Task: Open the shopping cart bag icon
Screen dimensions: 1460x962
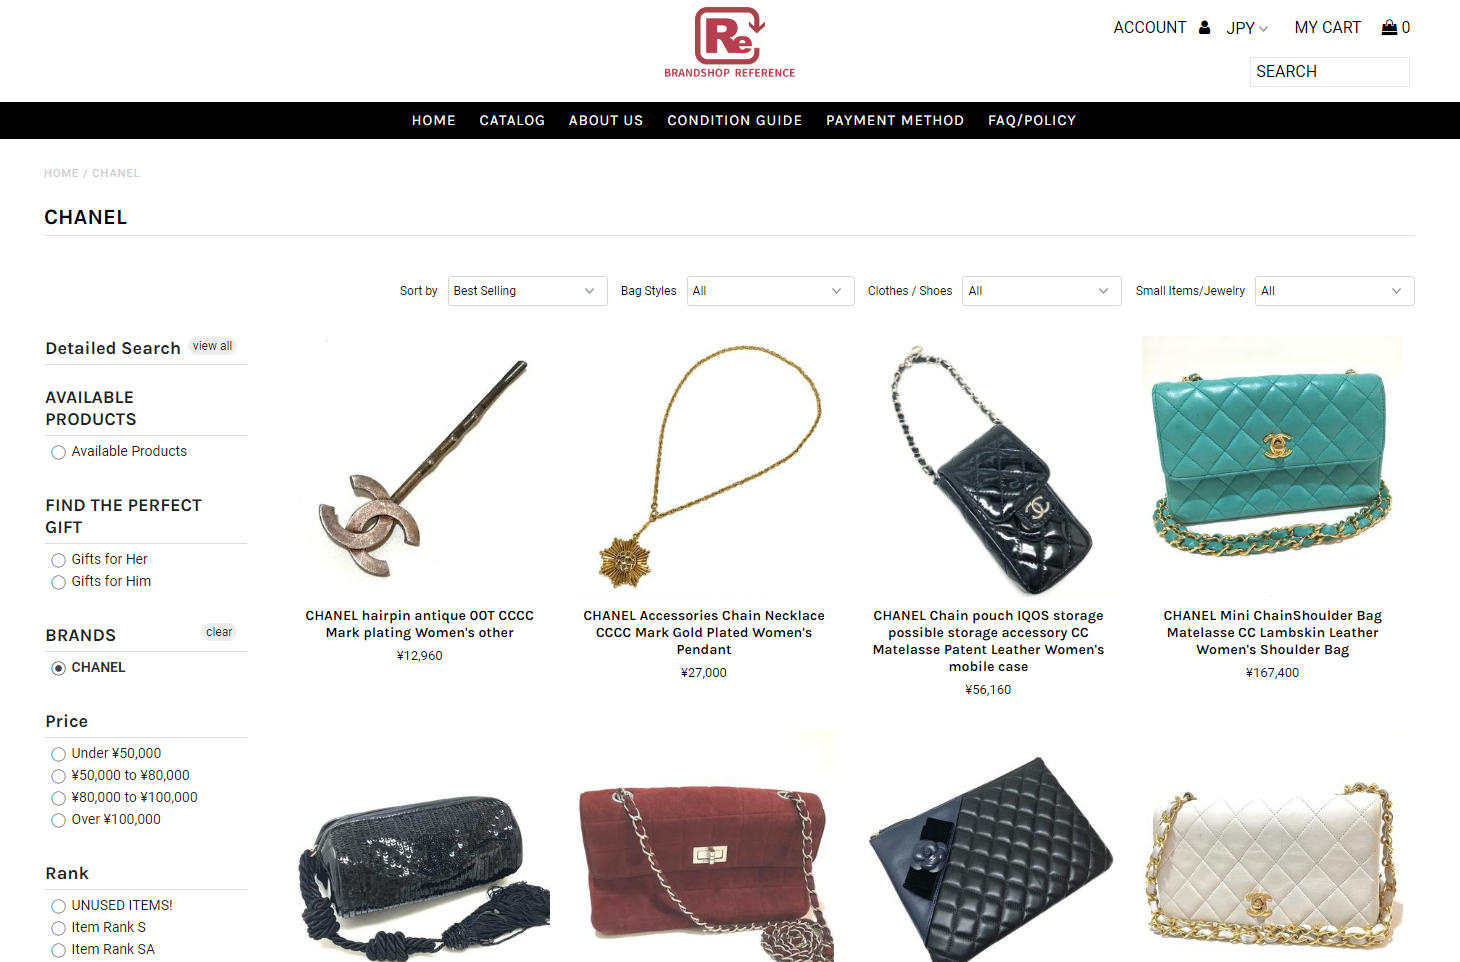Action: click(1389, 27)
